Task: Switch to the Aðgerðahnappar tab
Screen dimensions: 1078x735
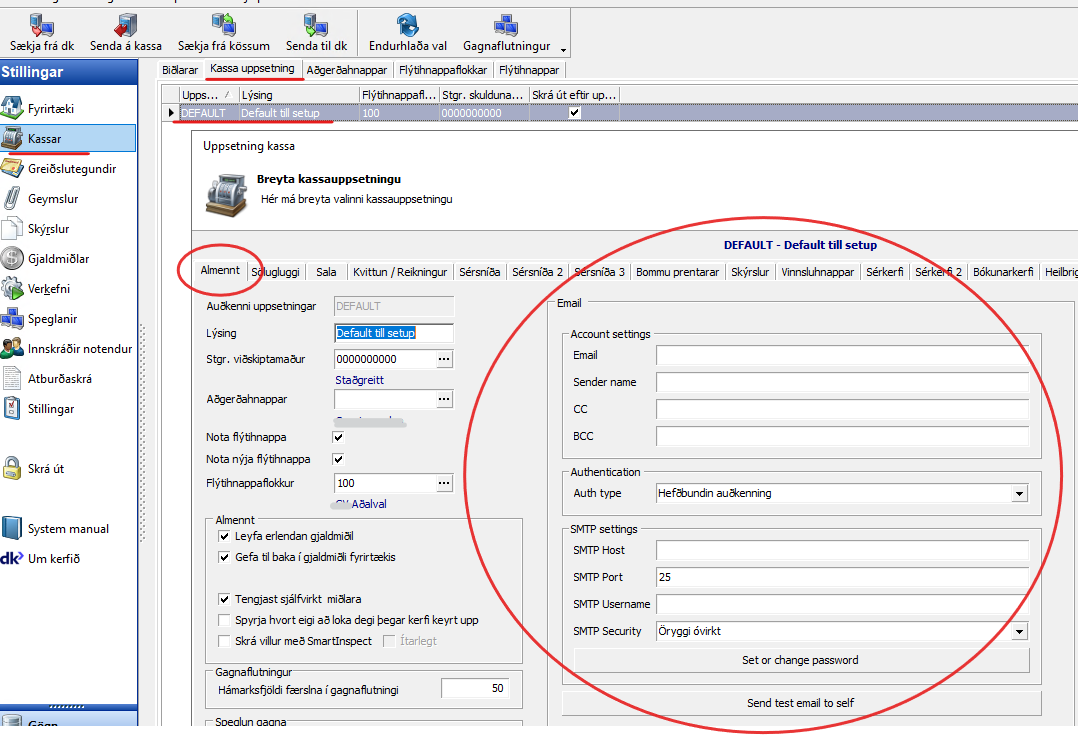Action: click(347, 70)
